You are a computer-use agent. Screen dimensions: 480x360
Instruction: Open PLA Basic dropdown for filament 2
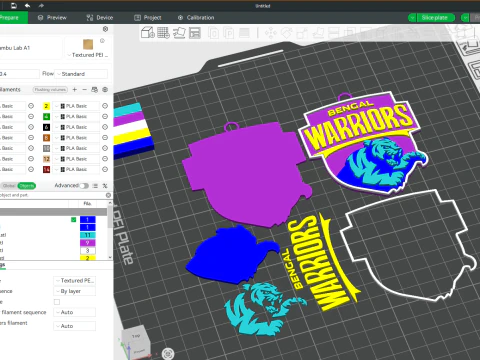76,106
